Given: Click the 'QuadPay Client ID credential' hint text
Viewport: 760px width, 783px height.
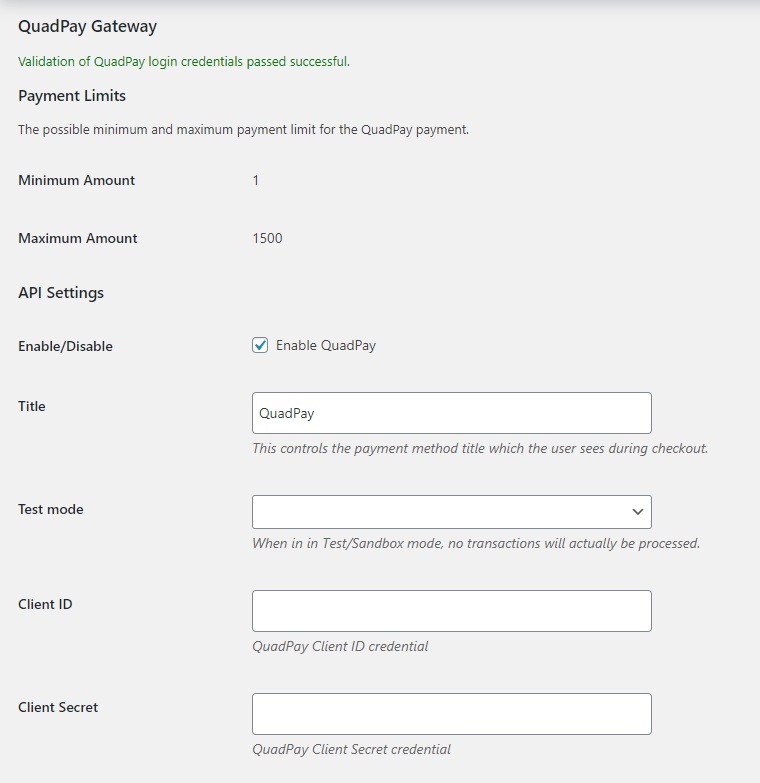Looking at the screenshot, I should pos(340,646).
